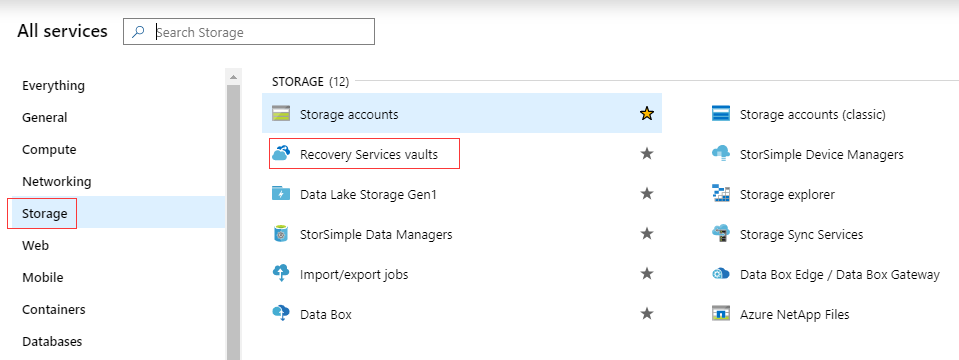Open StorSimple Data Managers
Viewport: 959px width, 360px height.
376,235
